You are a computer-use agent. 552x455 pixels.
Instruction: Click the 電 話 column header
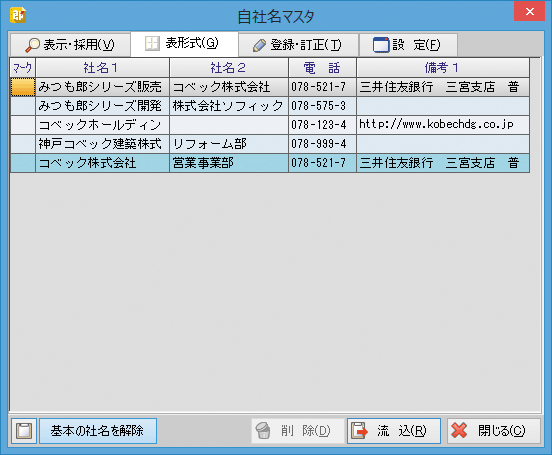pos(322,68)
